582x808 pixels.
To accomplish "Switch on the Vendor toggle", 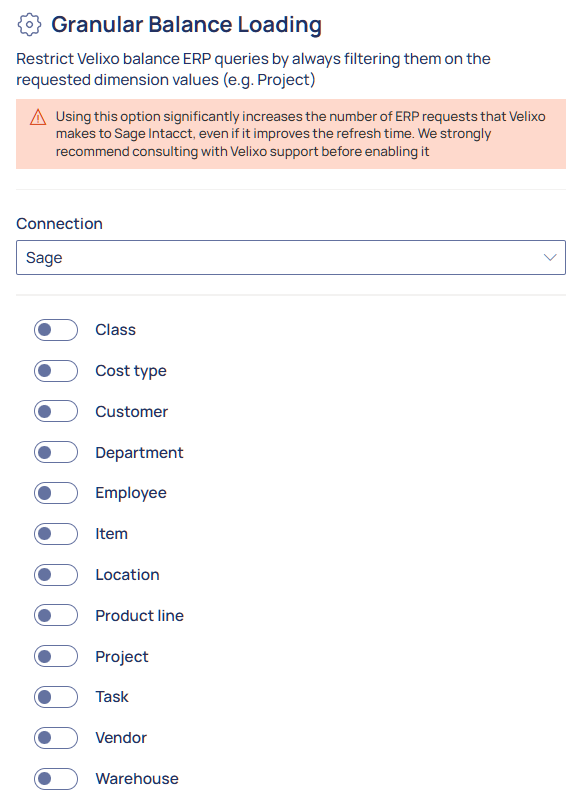I will pos(56,738).
